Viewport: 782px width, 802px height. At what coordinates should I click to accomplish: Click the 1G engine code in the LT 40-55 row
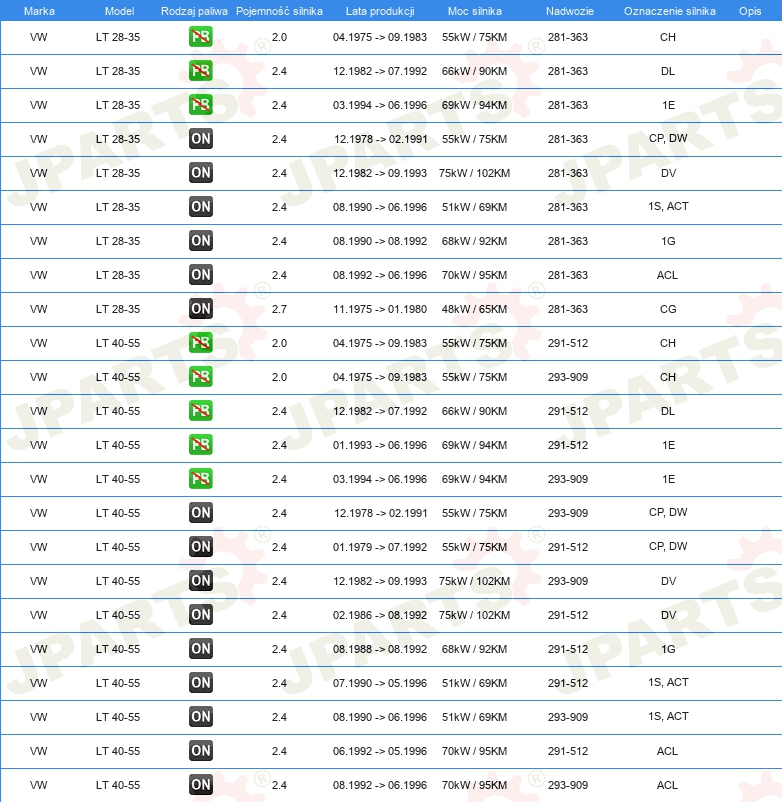coord(668,649)
